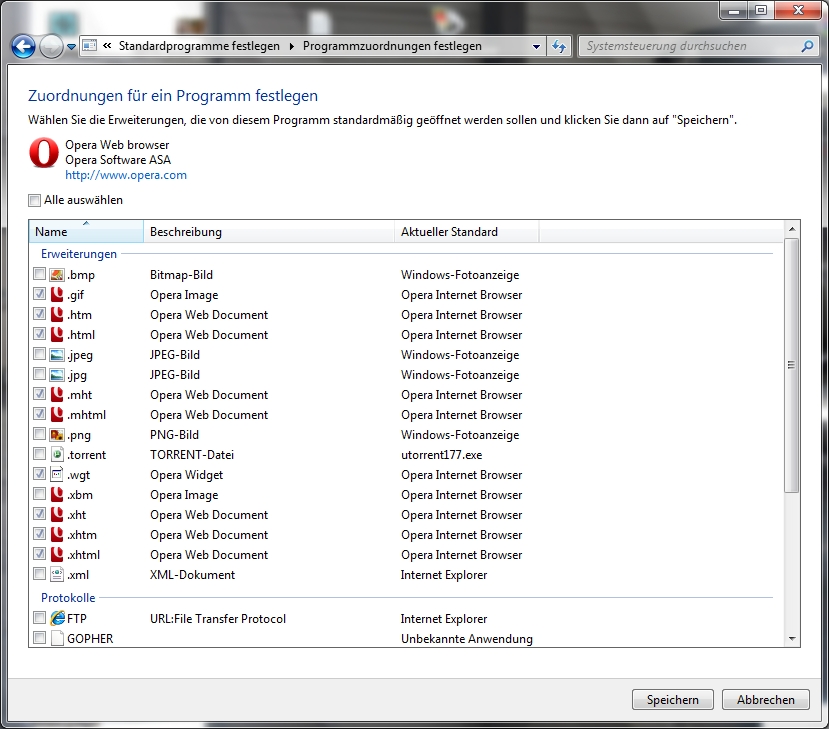This screenshot has height=729, width=829.
Task: Click the Bitmap-Bild description text
Action: (181, 274)
